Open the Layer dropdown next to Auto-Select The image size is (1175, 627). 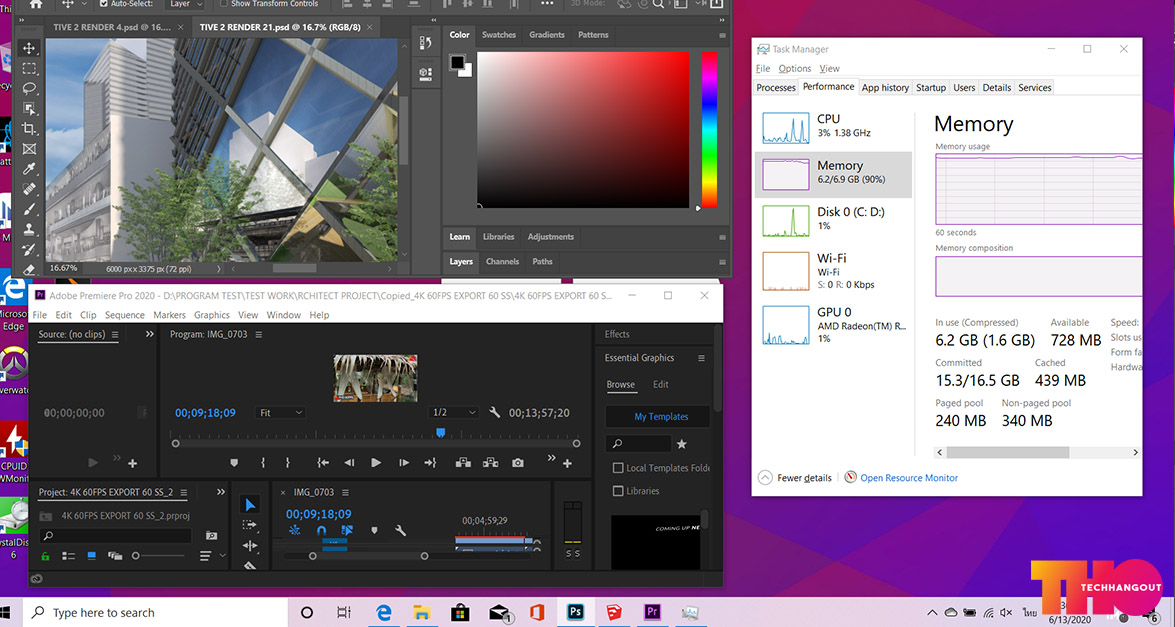click(185, 4)
